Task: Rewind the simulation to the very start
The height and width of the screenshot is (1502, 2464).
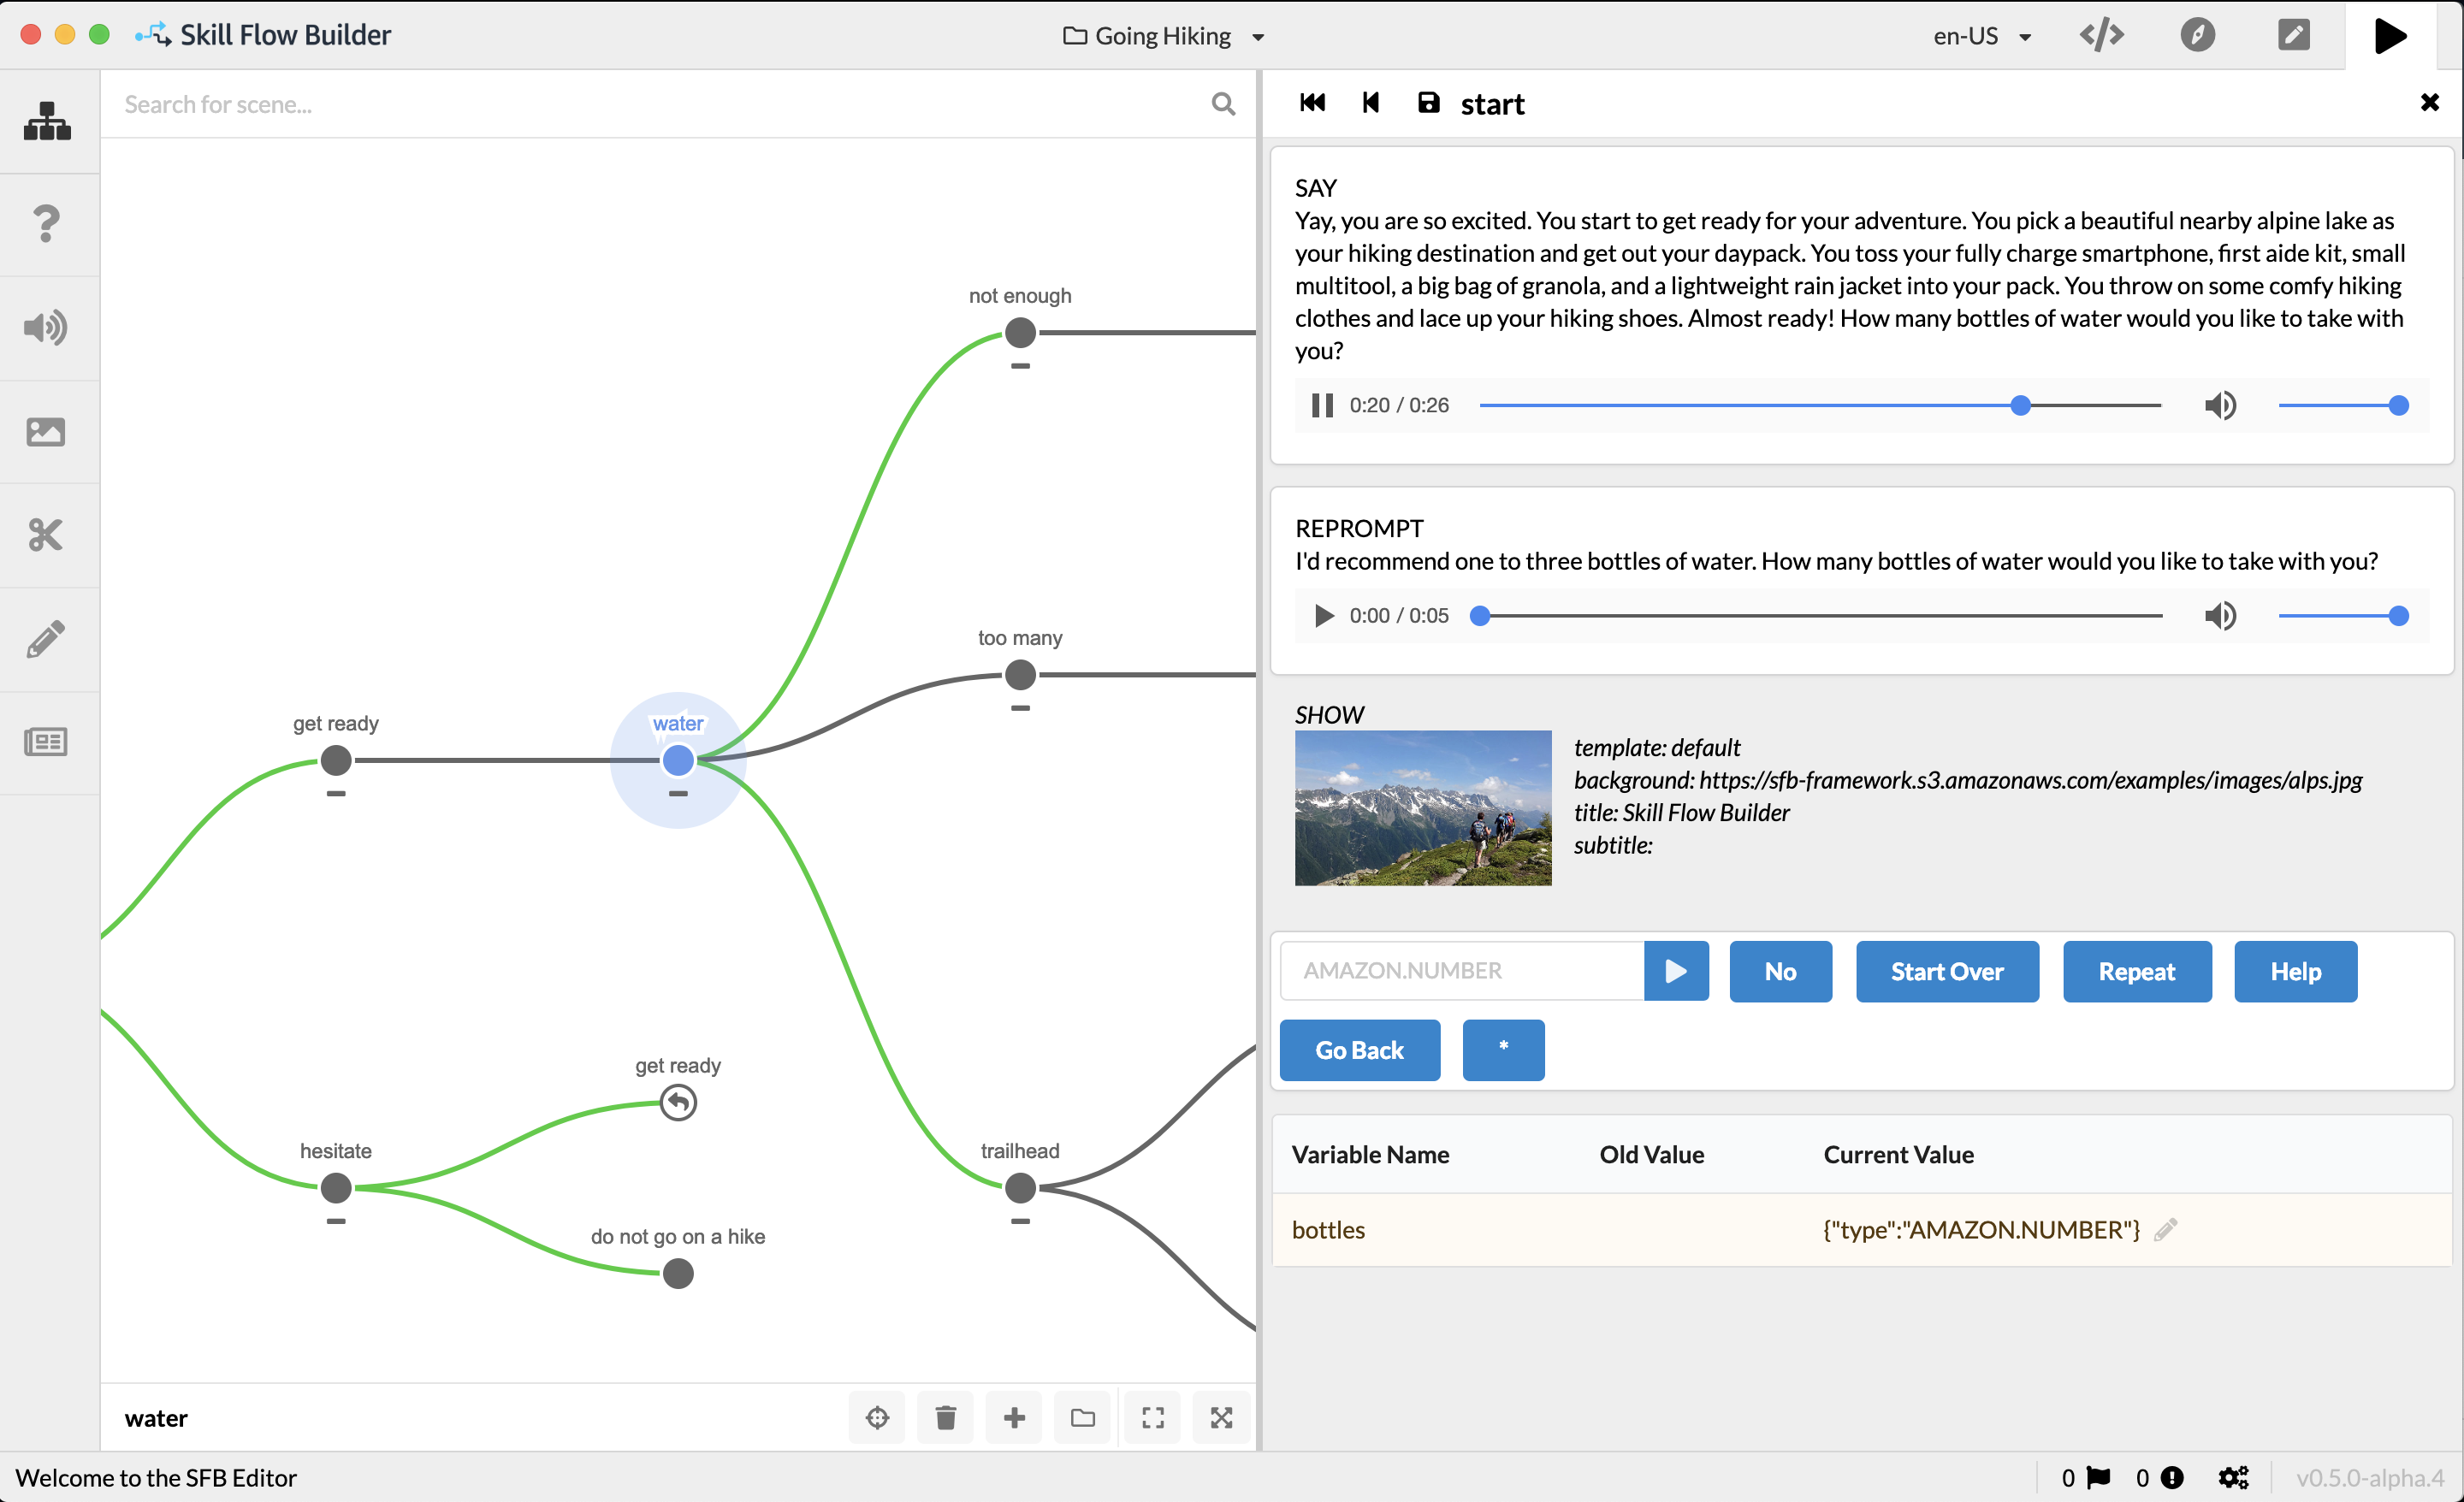Action: [x=1312, y=103]
